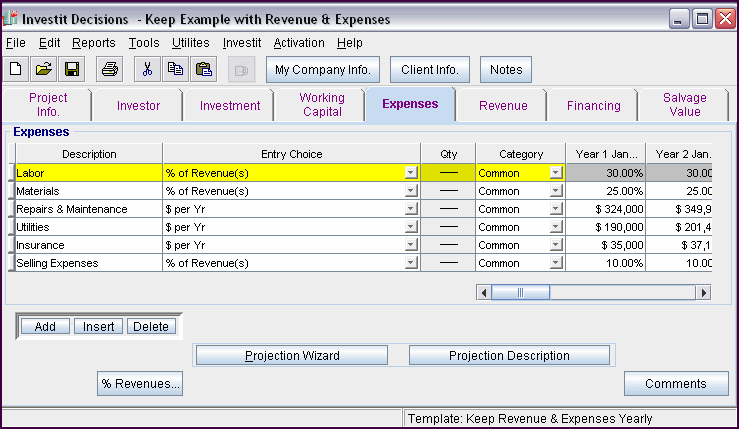Open the Comments button

click(676, 384)
